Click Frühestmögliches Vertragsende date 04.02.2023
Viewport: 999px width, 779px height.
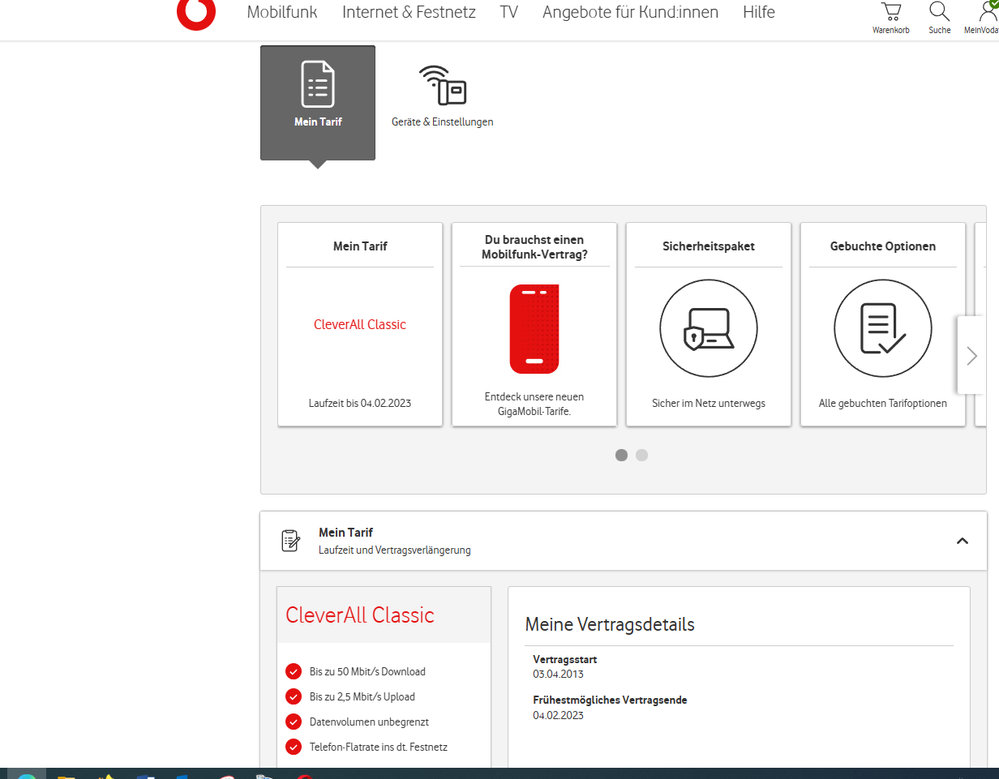(x=557, y=715)
